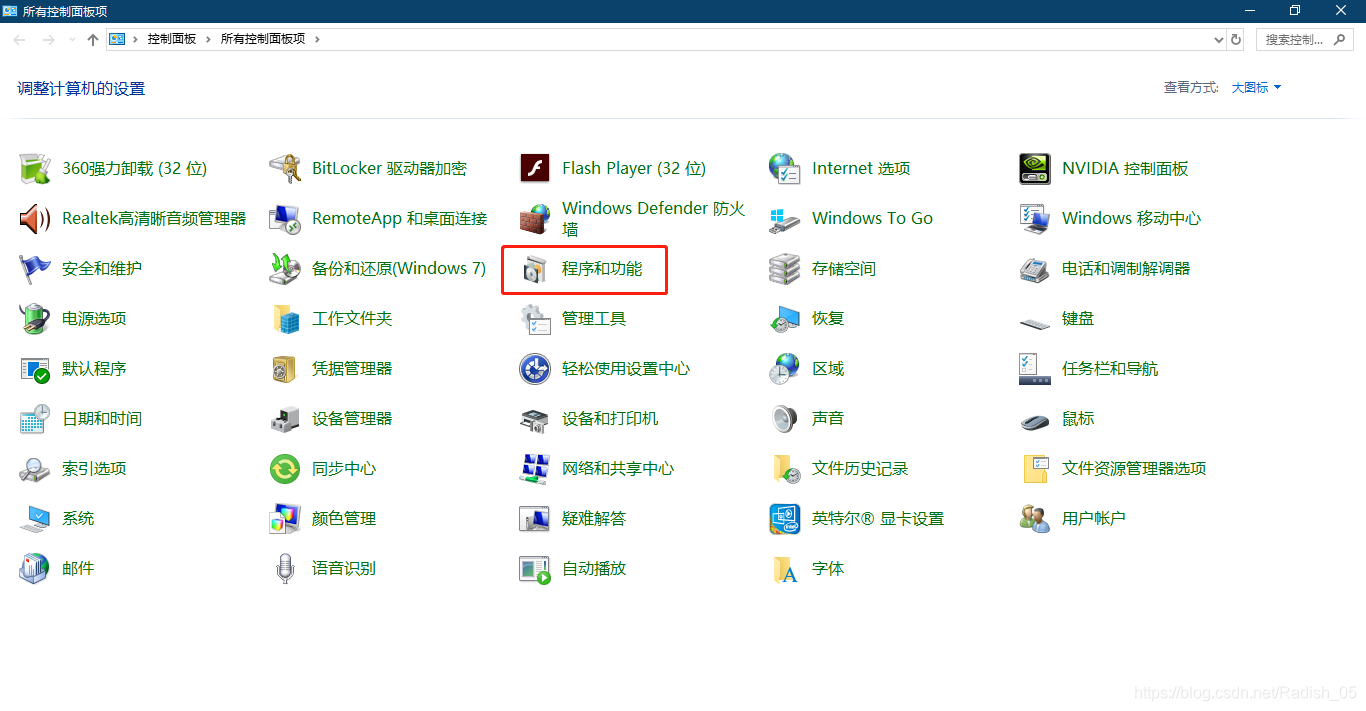Open the 邮件 mail icon
Image resolution: width=1366 pixels, height=711 pixels.
(35, 569)
